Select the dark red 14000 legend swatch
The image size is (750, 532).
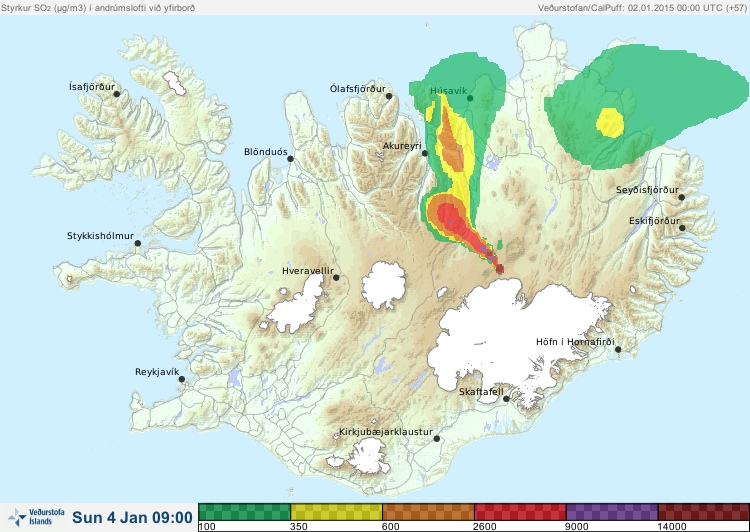click(x=704, y=512)
